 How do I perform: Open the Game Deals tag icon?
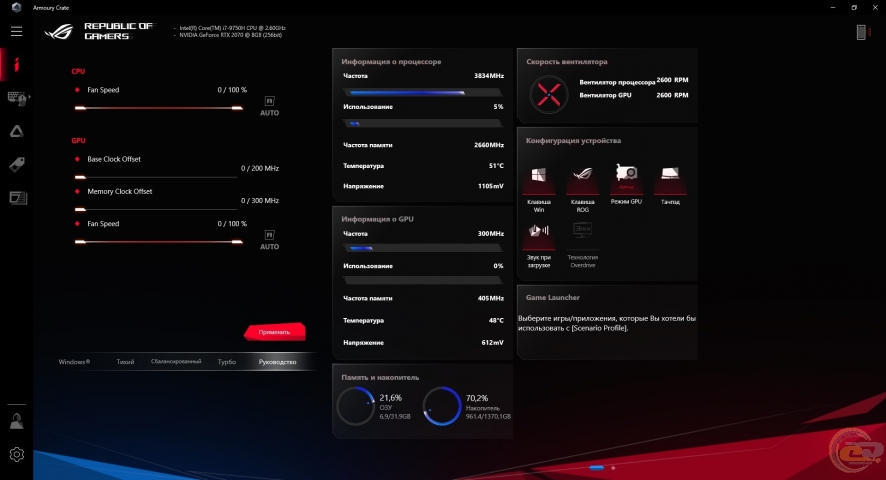tap(16, 165)
